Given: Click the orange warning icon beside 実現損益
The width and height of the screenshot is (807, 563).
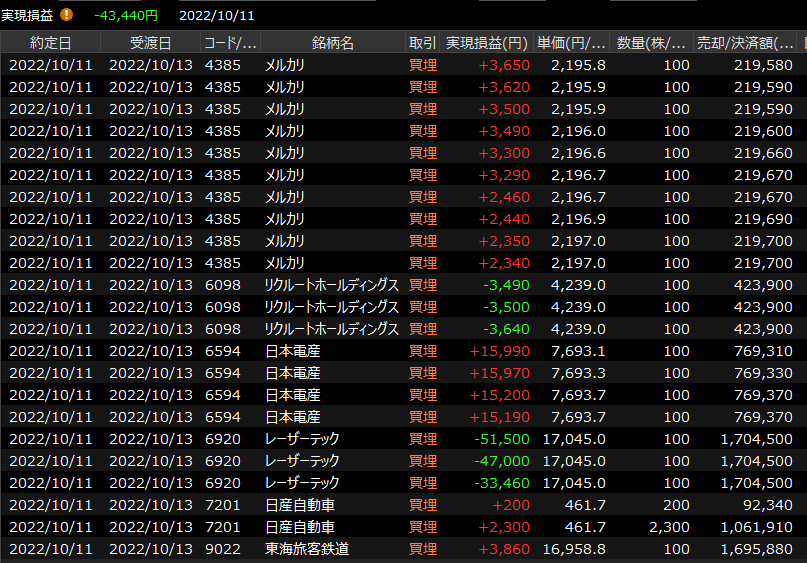Looking at the screenshot, I should pos(67,15).
